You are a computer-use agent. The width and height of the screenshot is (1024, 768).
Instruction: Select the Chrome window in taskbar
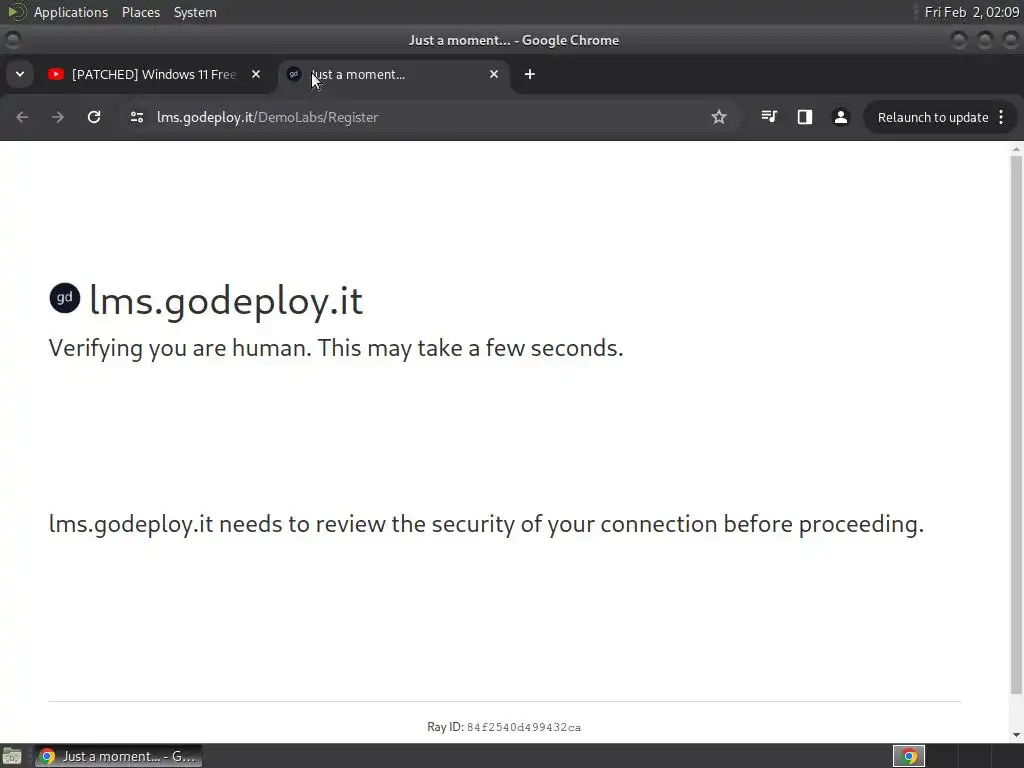tap(118, 756)
